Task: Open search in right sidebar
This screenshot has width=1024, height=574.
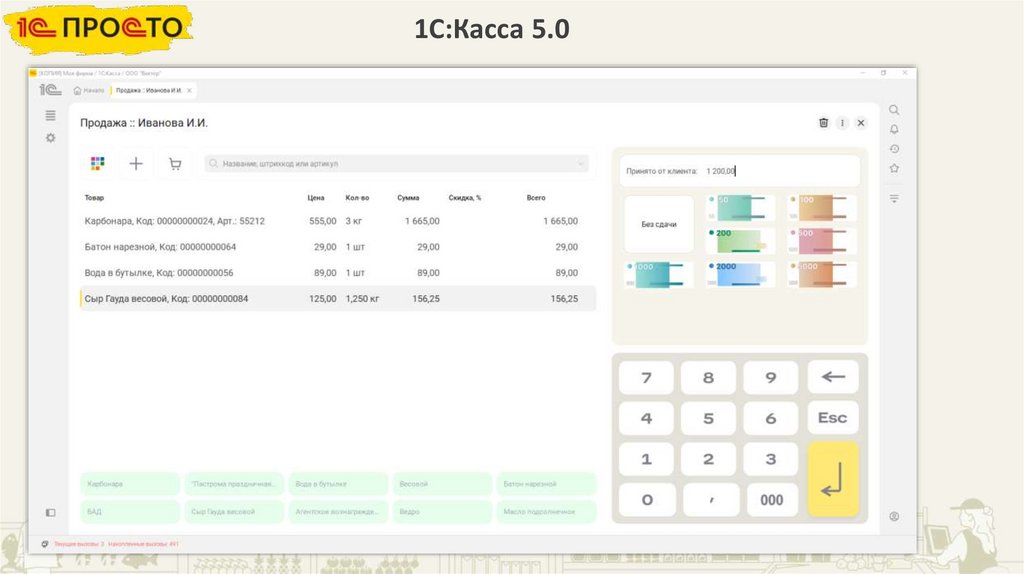Action: pos(894,110)
